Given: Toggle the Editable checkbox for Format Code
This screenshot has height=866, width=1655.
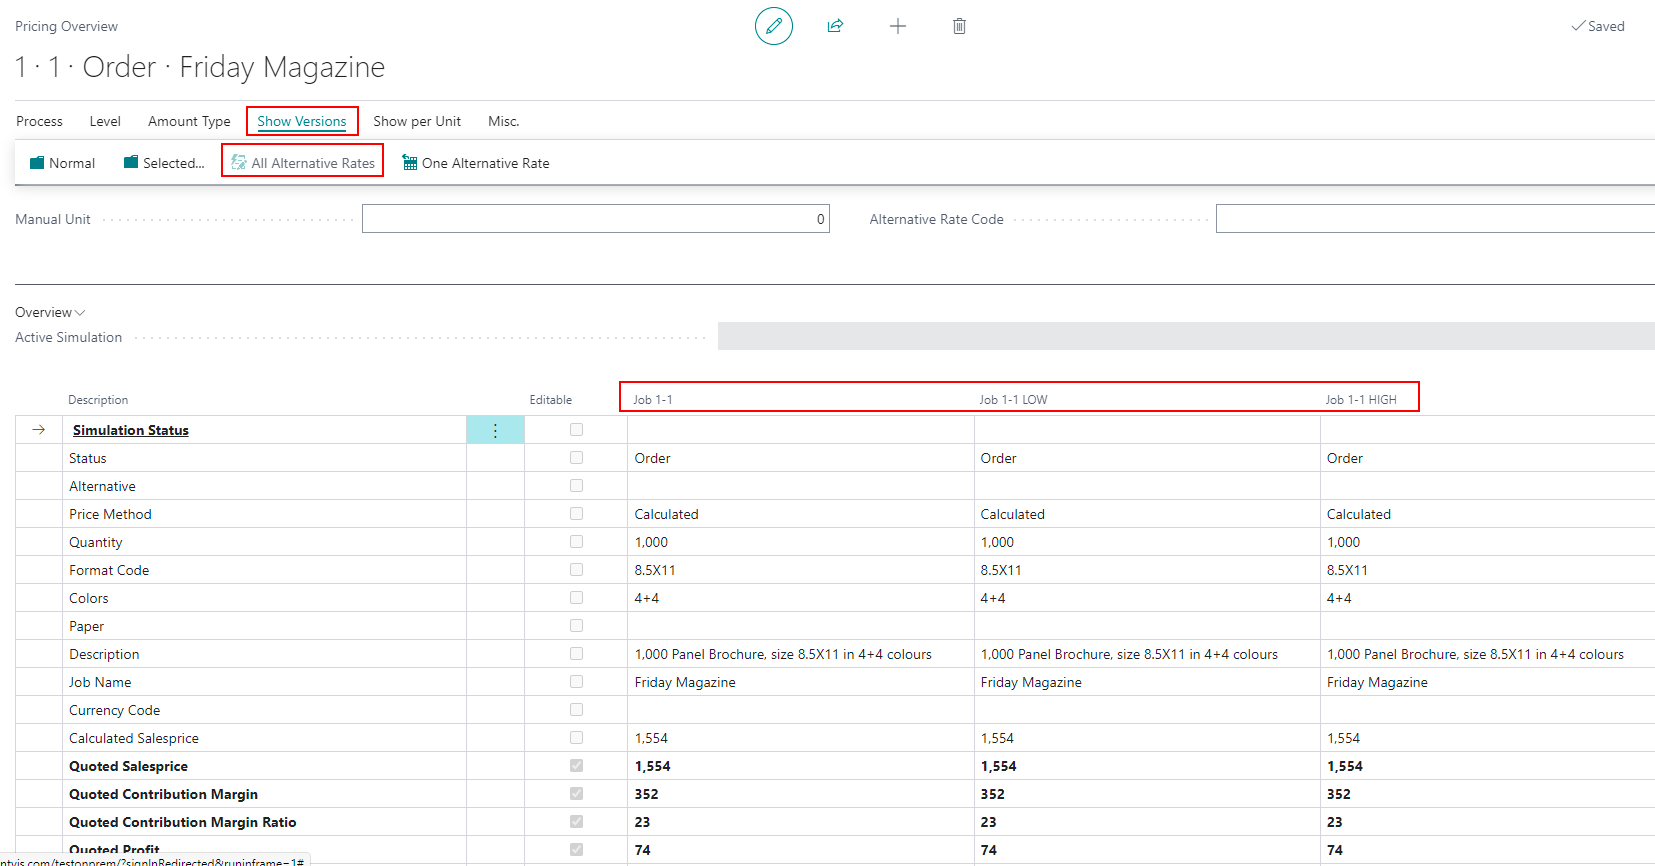Looking at the screenshot, I should tap(576, 570).
